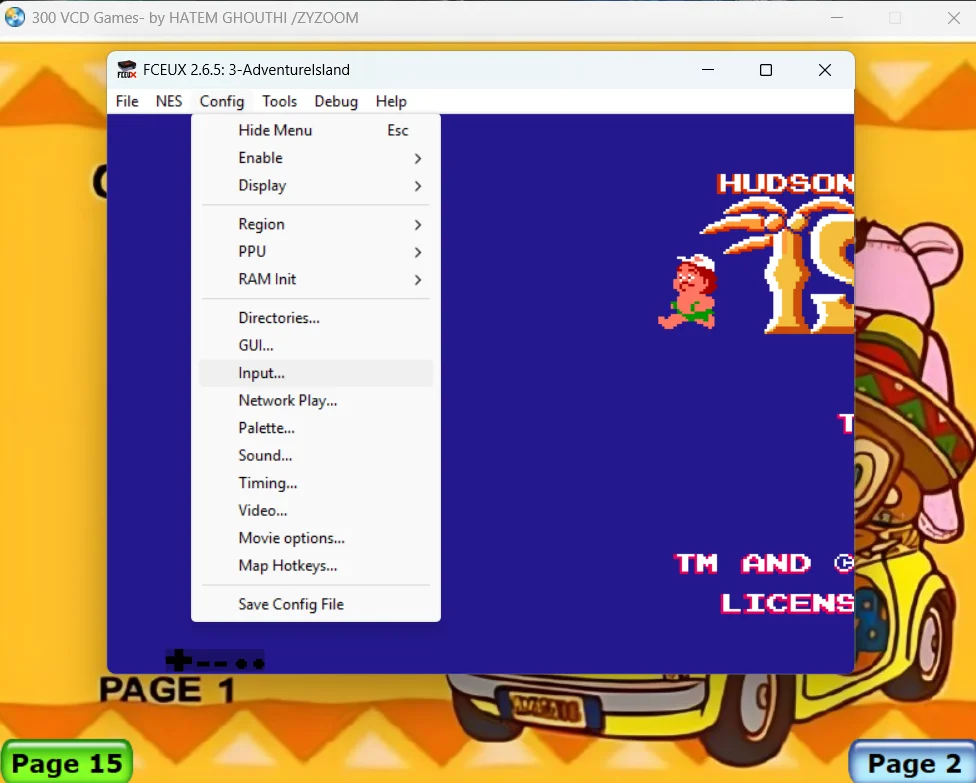Open GUI... settings
This screenshot has height=783, width=976.
click(316, 345)
